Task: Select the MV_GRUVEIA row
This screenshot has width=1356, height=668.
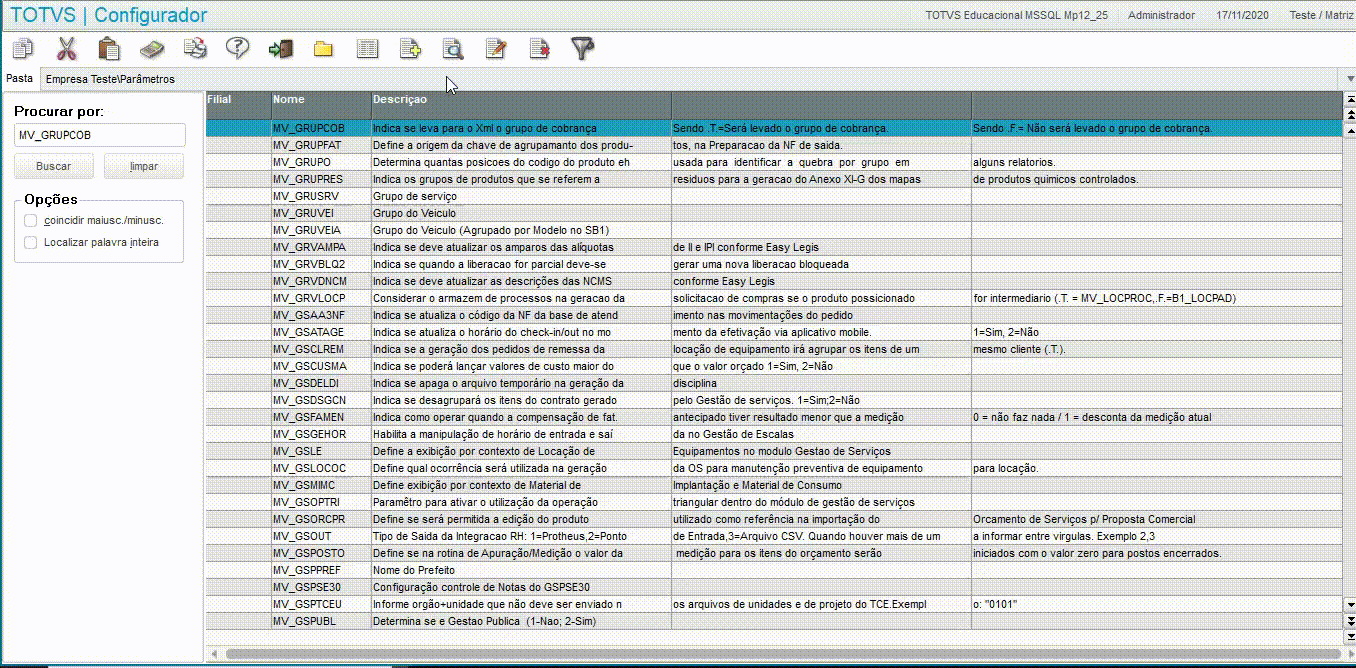Action: click(x=773, y=230)
